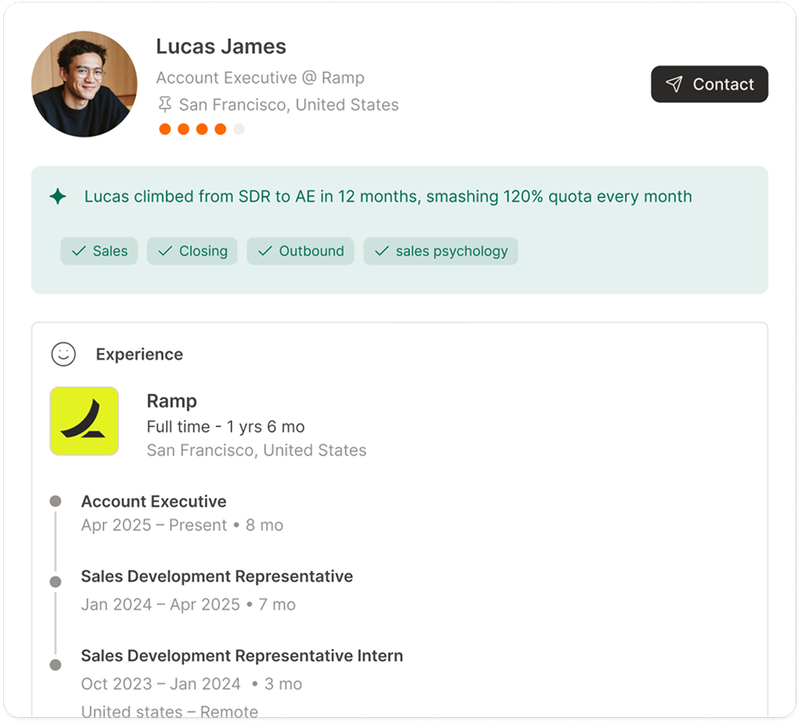Click the Ramp company name
This screenshot has width=800, height=722.
(x=171, y=401)
